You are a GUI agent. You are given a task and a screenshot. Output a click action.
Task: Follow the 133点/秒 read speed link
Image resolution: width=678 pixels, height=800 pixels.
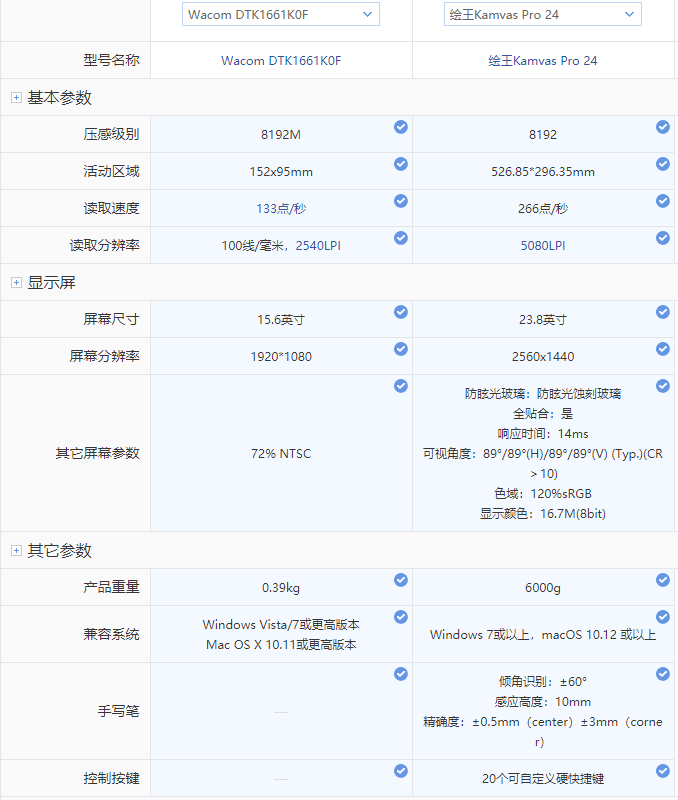[x=281, y=209]
